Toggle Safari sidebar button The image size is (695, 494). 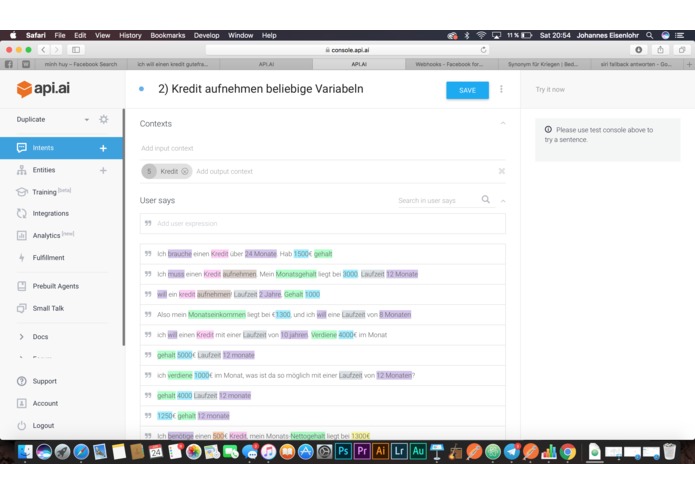(x=76, y=50)
